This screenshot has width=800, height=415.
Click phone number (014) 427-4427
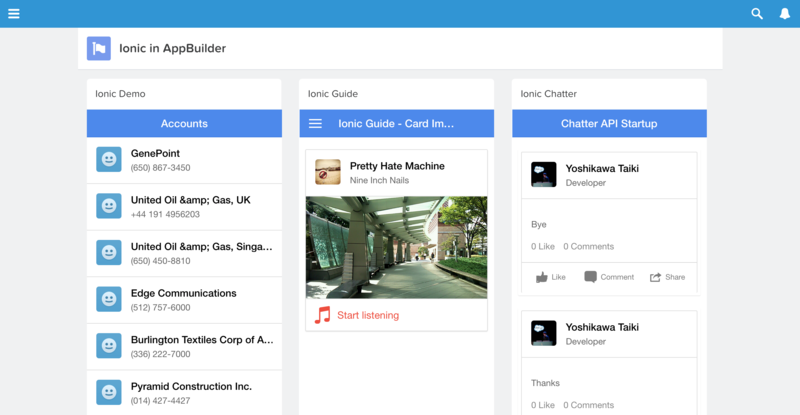tap(160, 401)
